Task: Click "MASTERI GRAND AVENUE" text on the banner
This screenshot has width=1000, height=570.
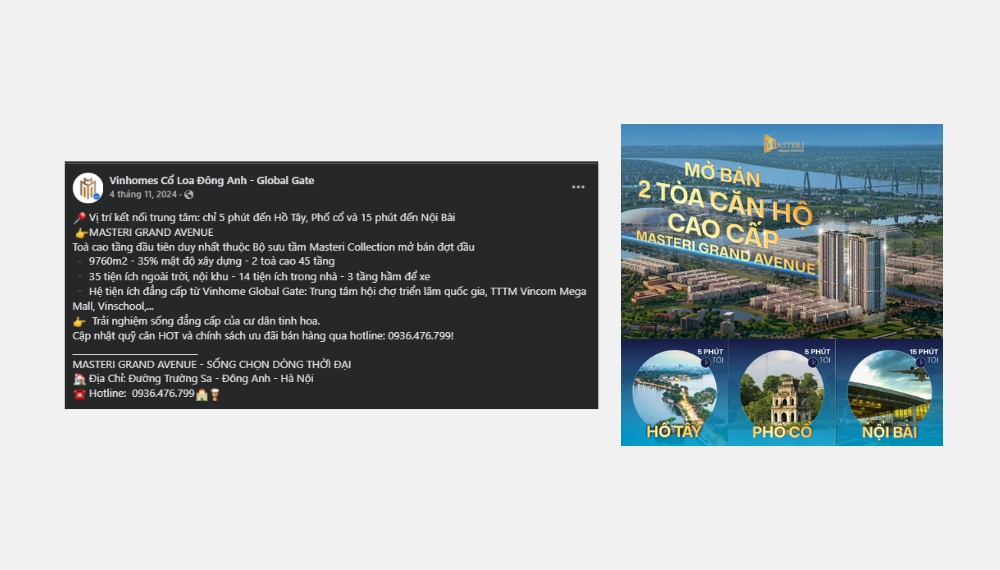Action: pyautogui.click(x=726, y=253)
